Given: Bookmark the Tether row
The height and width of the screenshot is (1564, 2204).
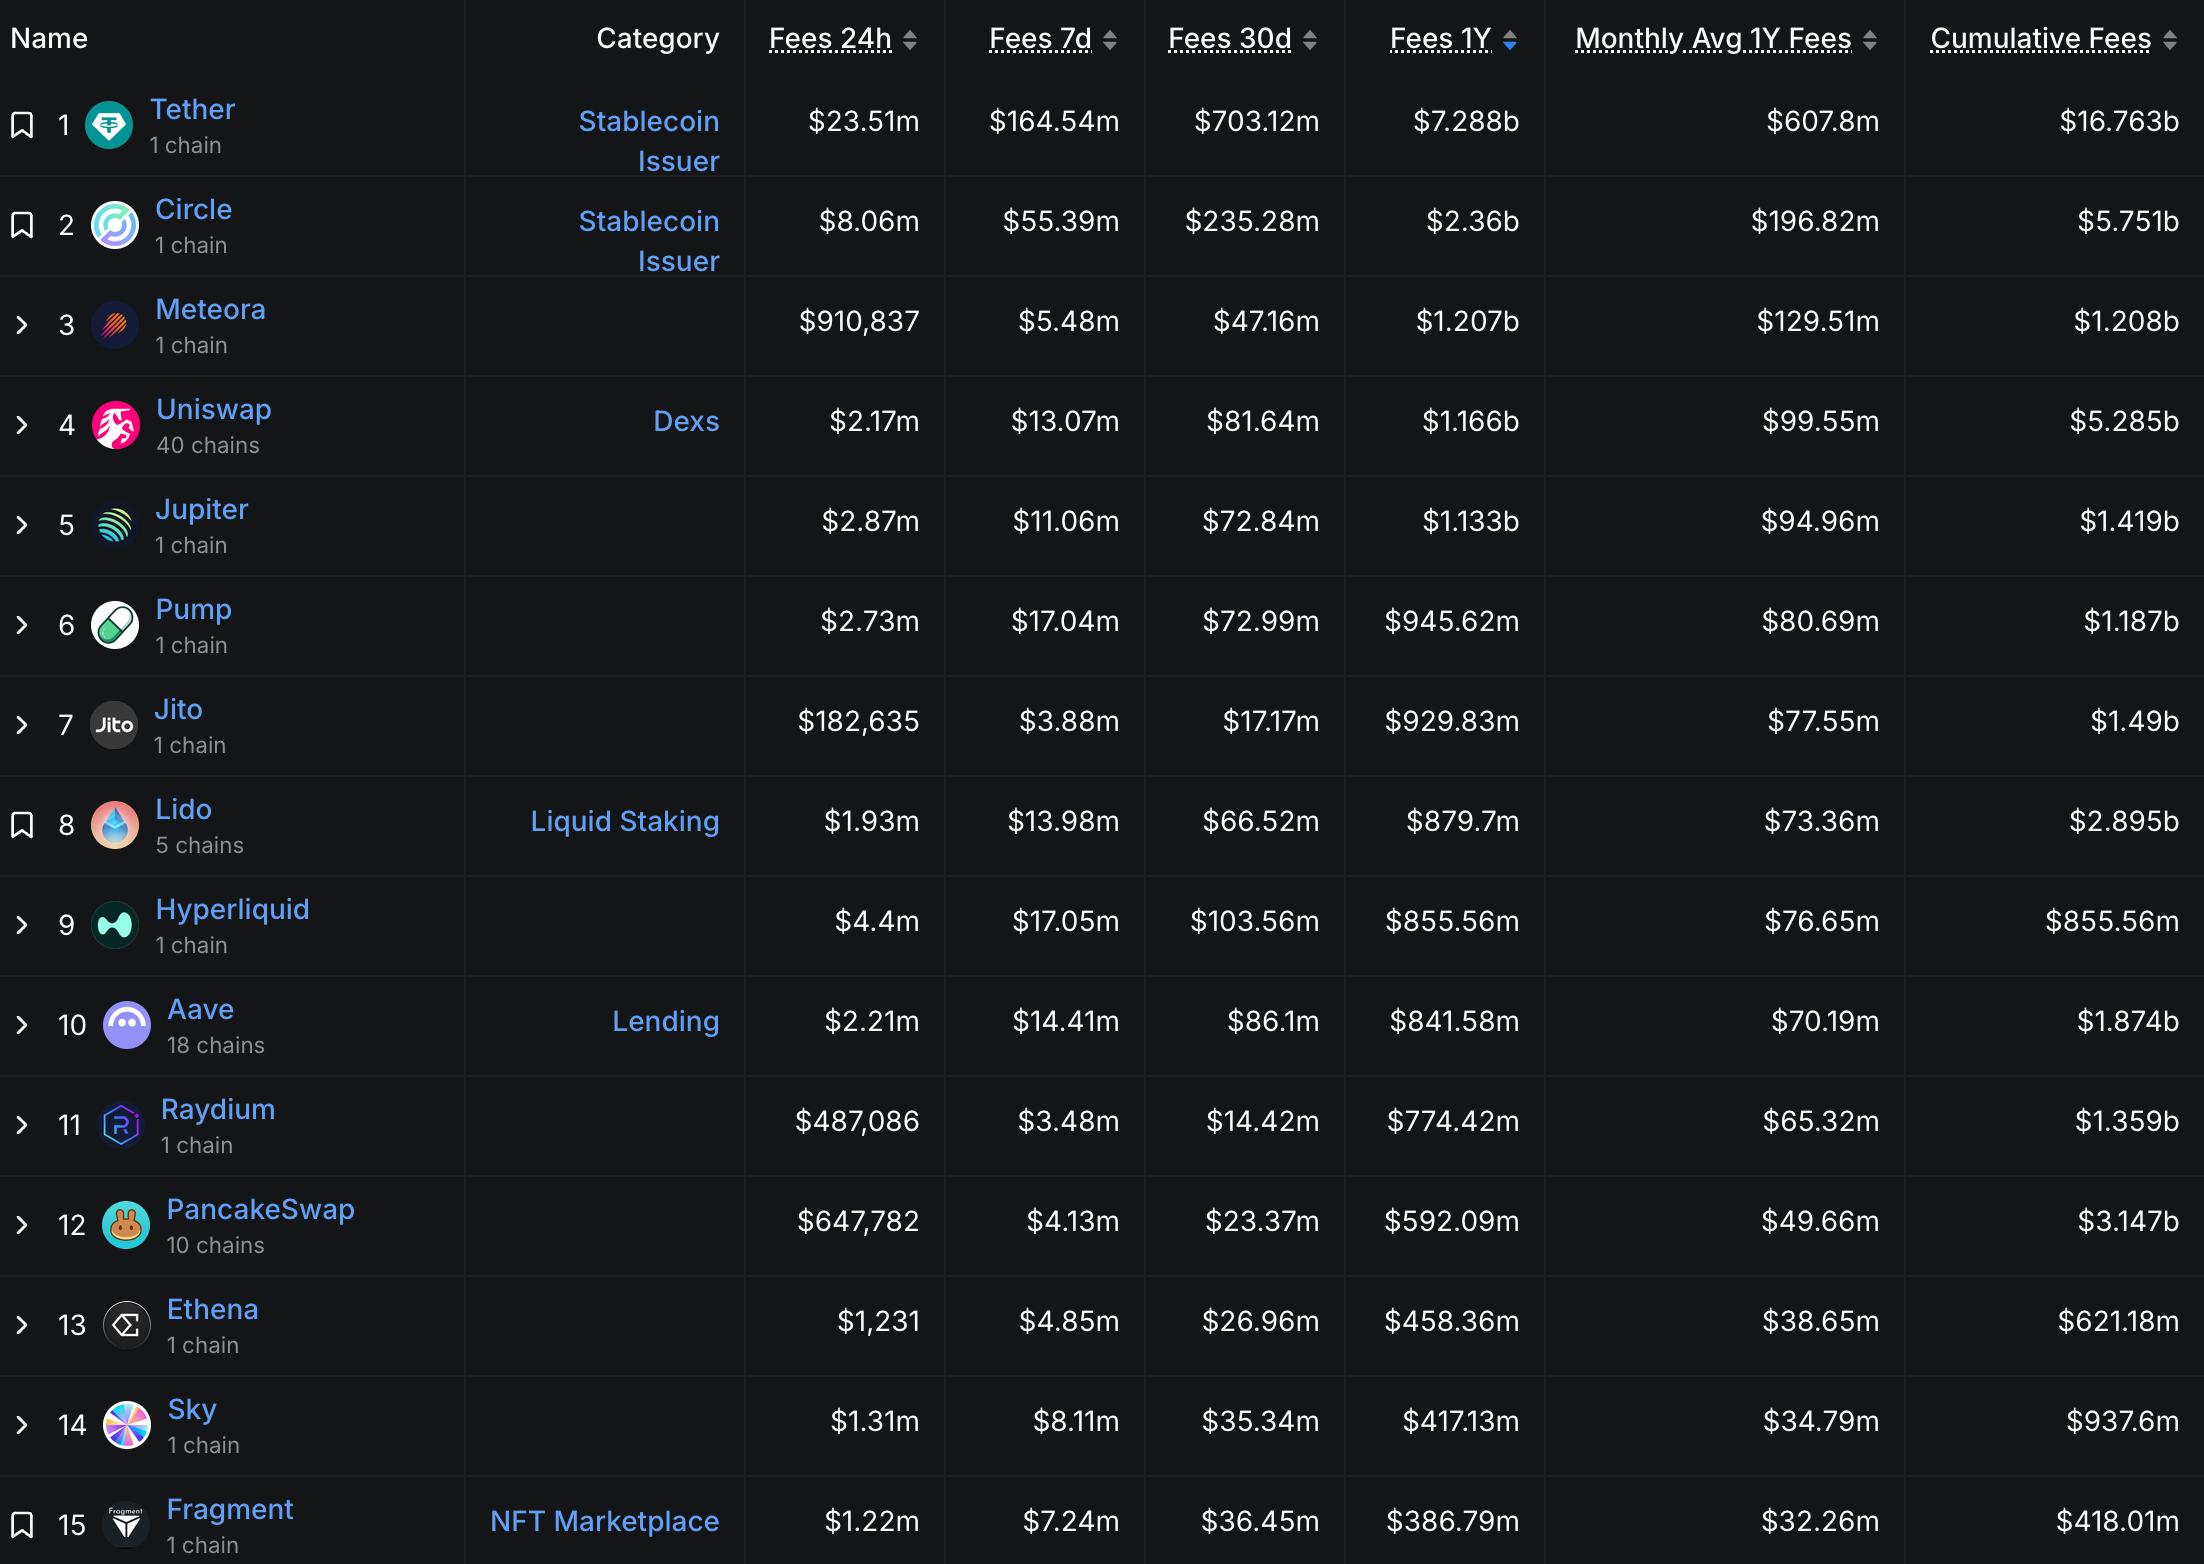Looking at the screenshot, I should (x=22, y=125).
